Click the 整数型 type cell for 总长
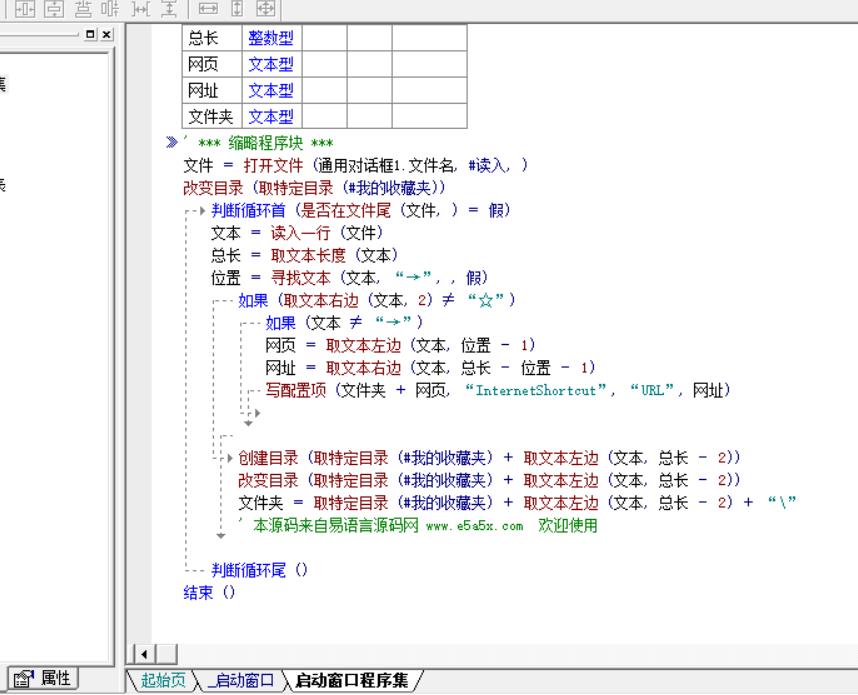Viewport: 858px width, 695px height. 271,39
